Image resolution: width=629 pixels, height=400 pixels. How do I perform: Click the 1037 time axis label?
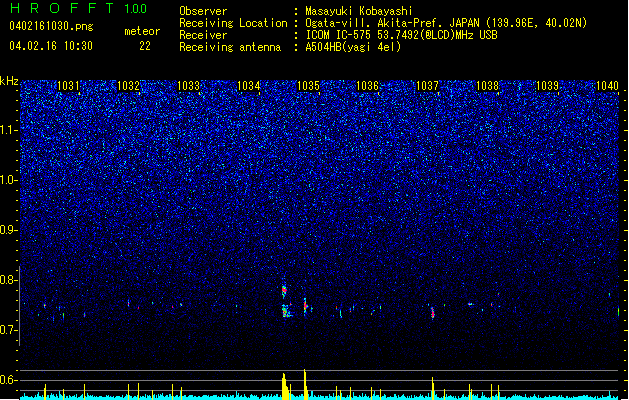pyautogui.click(x=428, y=86)
